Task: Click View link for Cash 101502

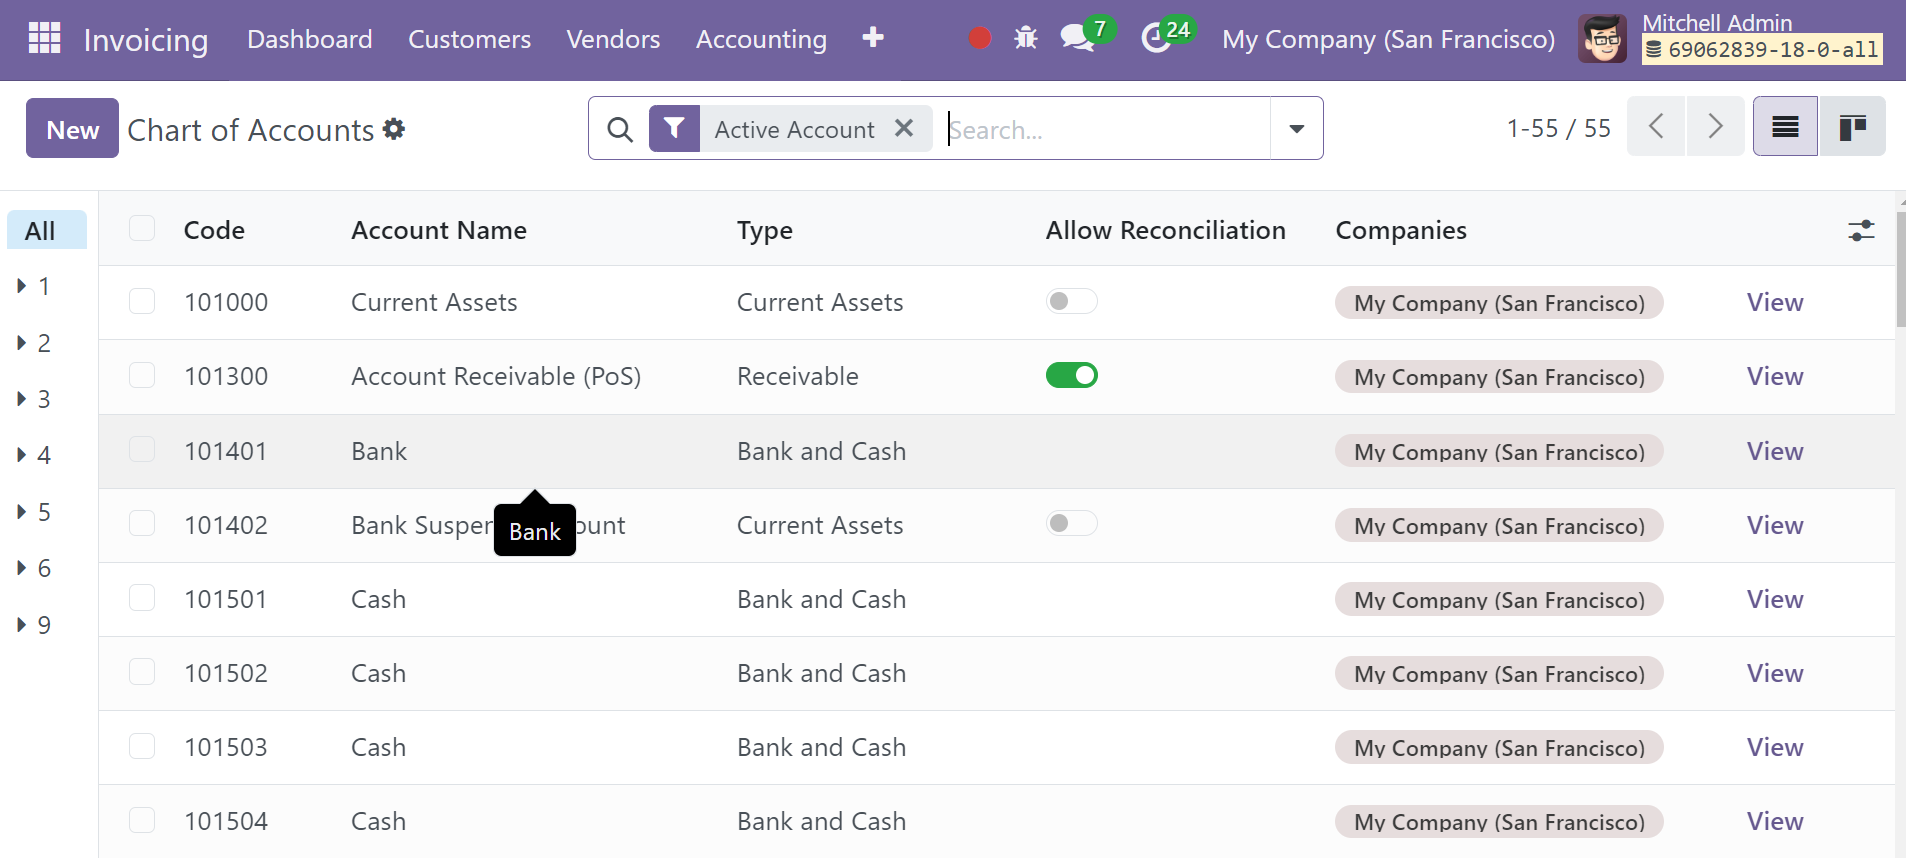Action: click(1775, 673)
